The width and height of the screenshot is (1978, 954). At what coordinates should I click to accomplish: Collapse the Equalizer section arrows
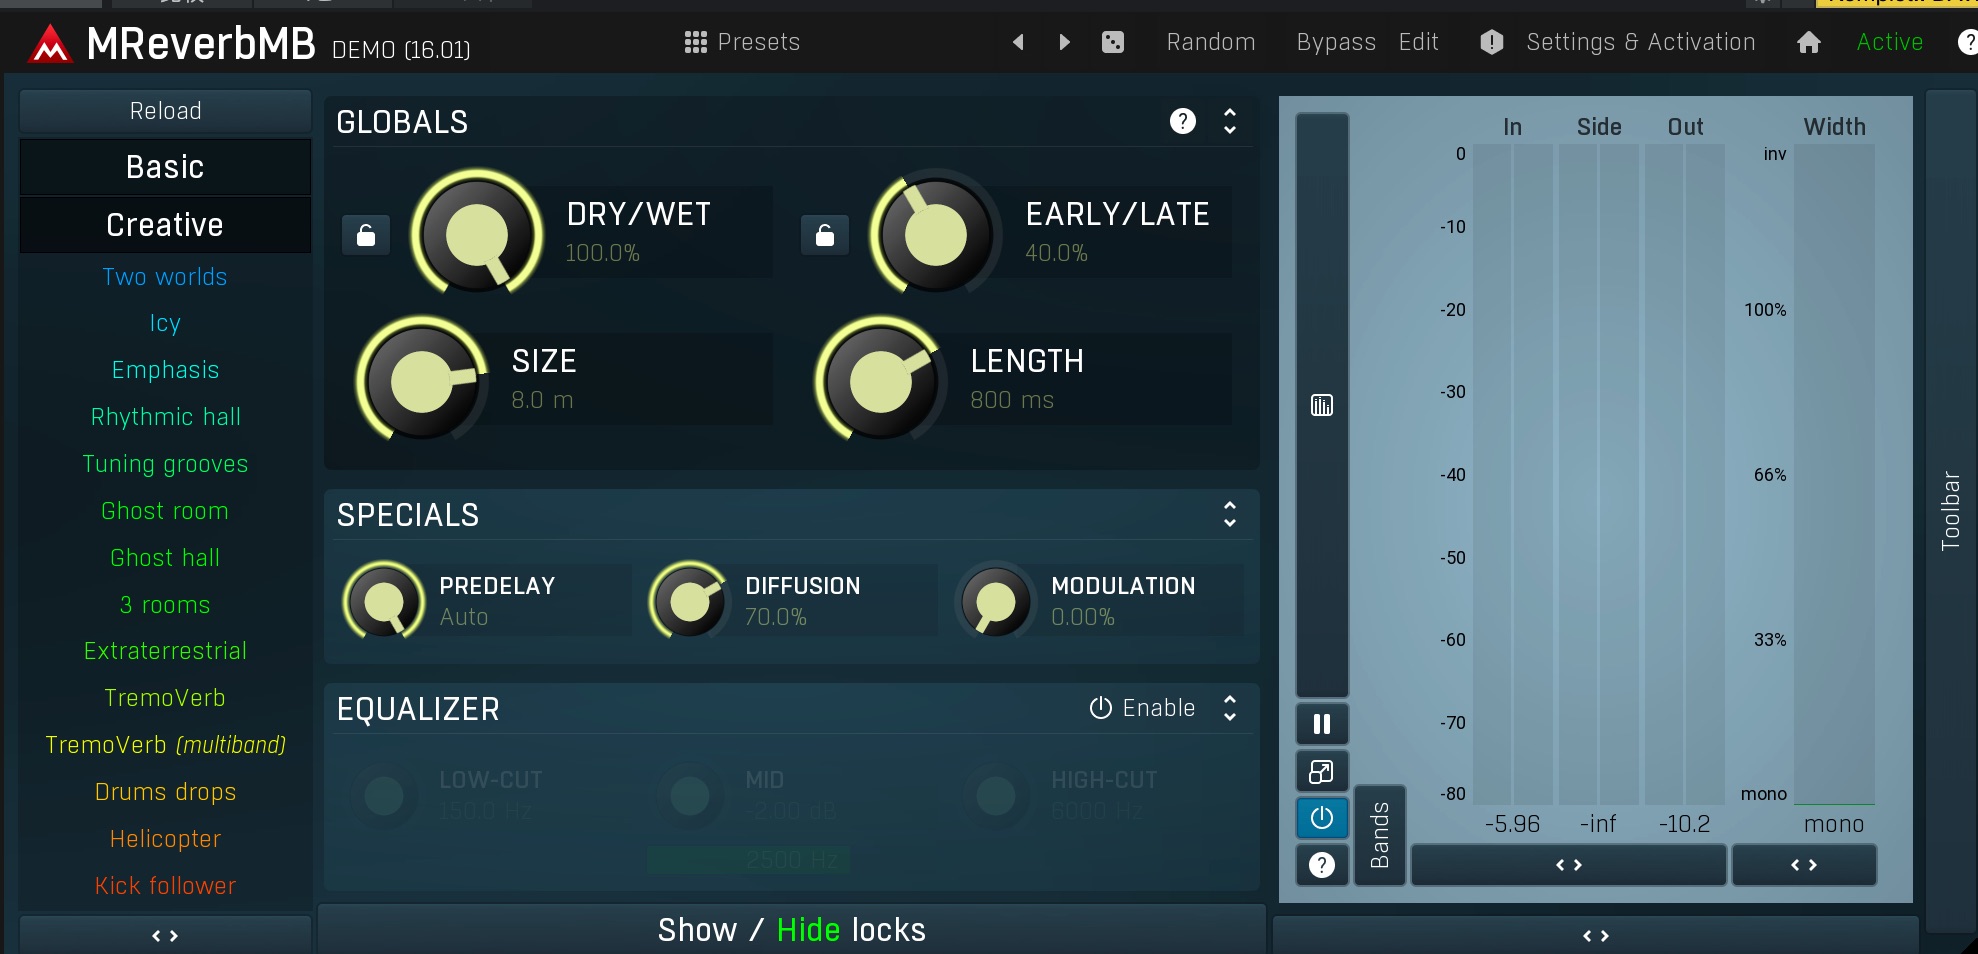tap(1230, 708)
